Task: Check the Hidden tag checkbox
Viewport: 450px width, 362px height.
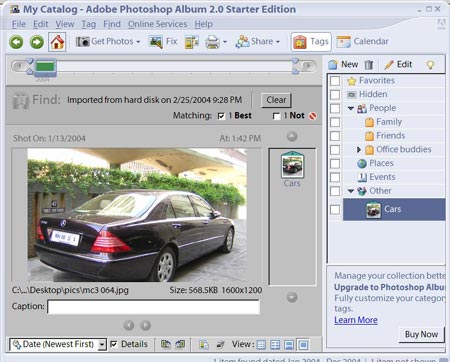Action: (335, 95)
